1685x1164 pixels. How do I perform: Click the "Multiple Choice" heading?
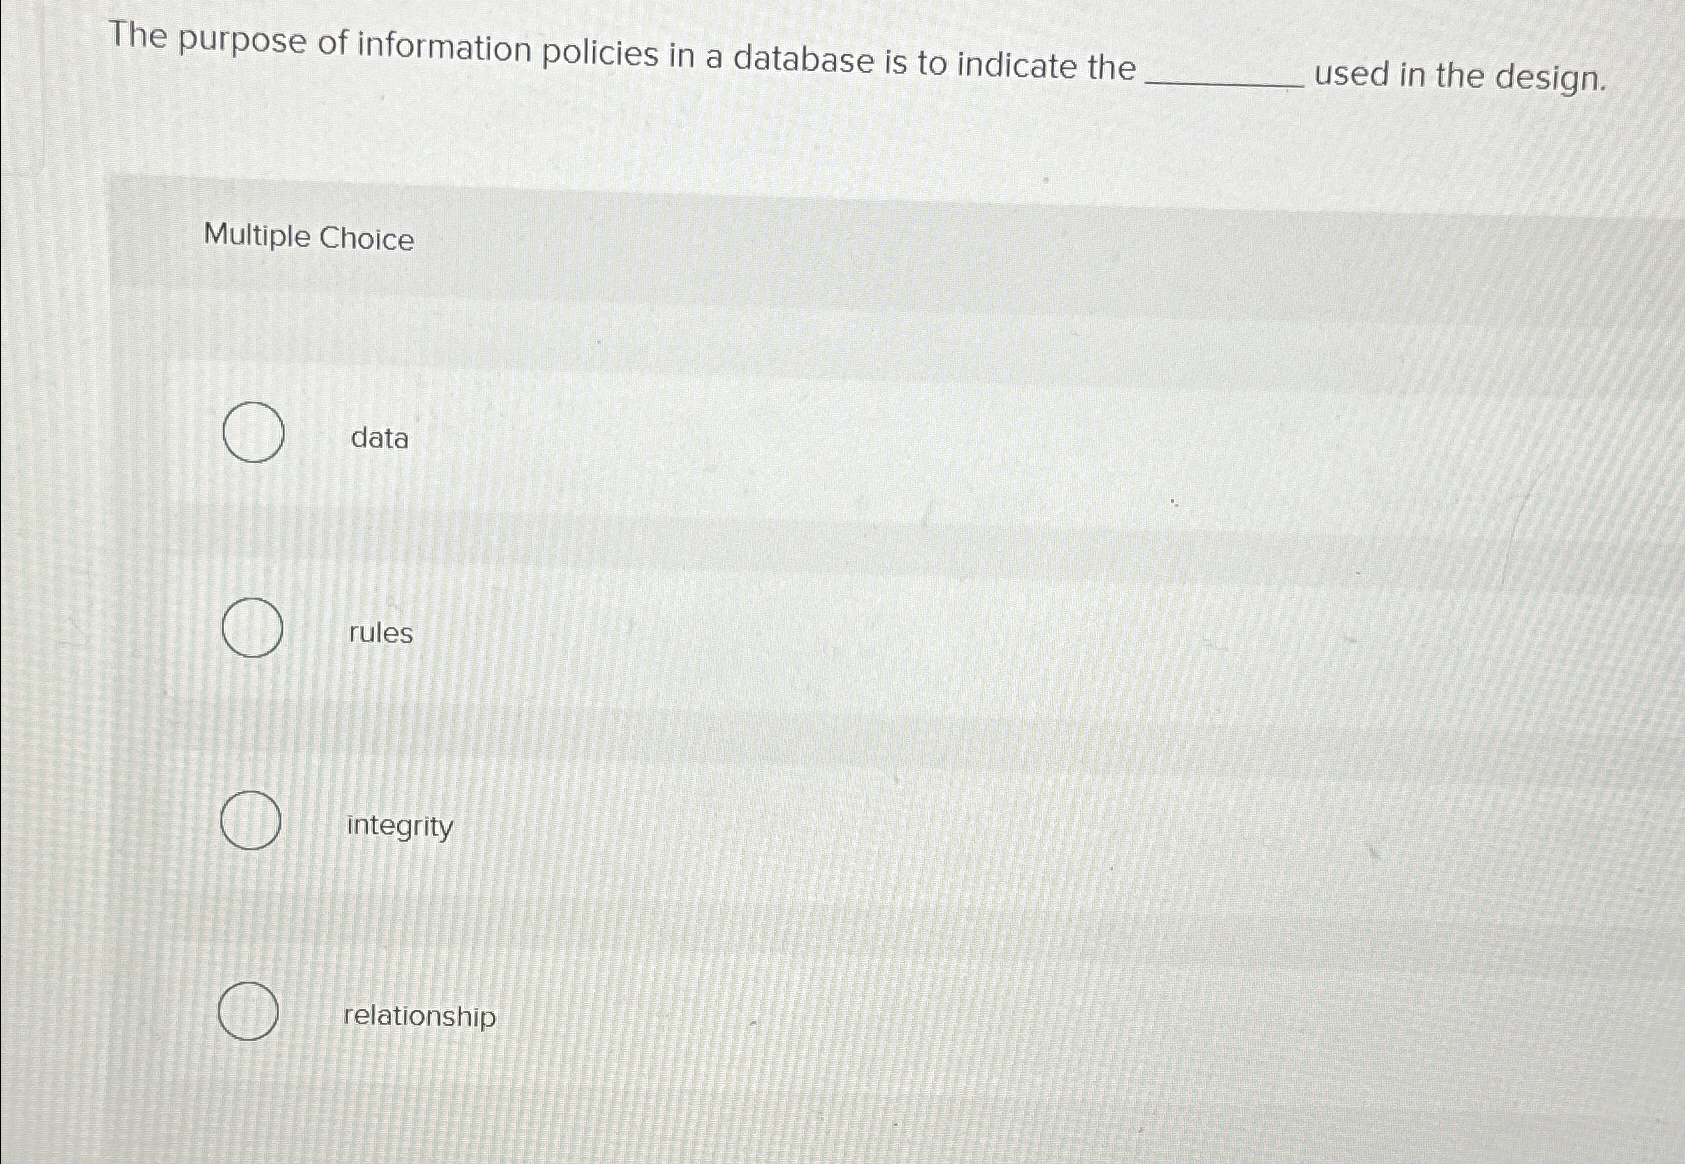tap(308, 237)
